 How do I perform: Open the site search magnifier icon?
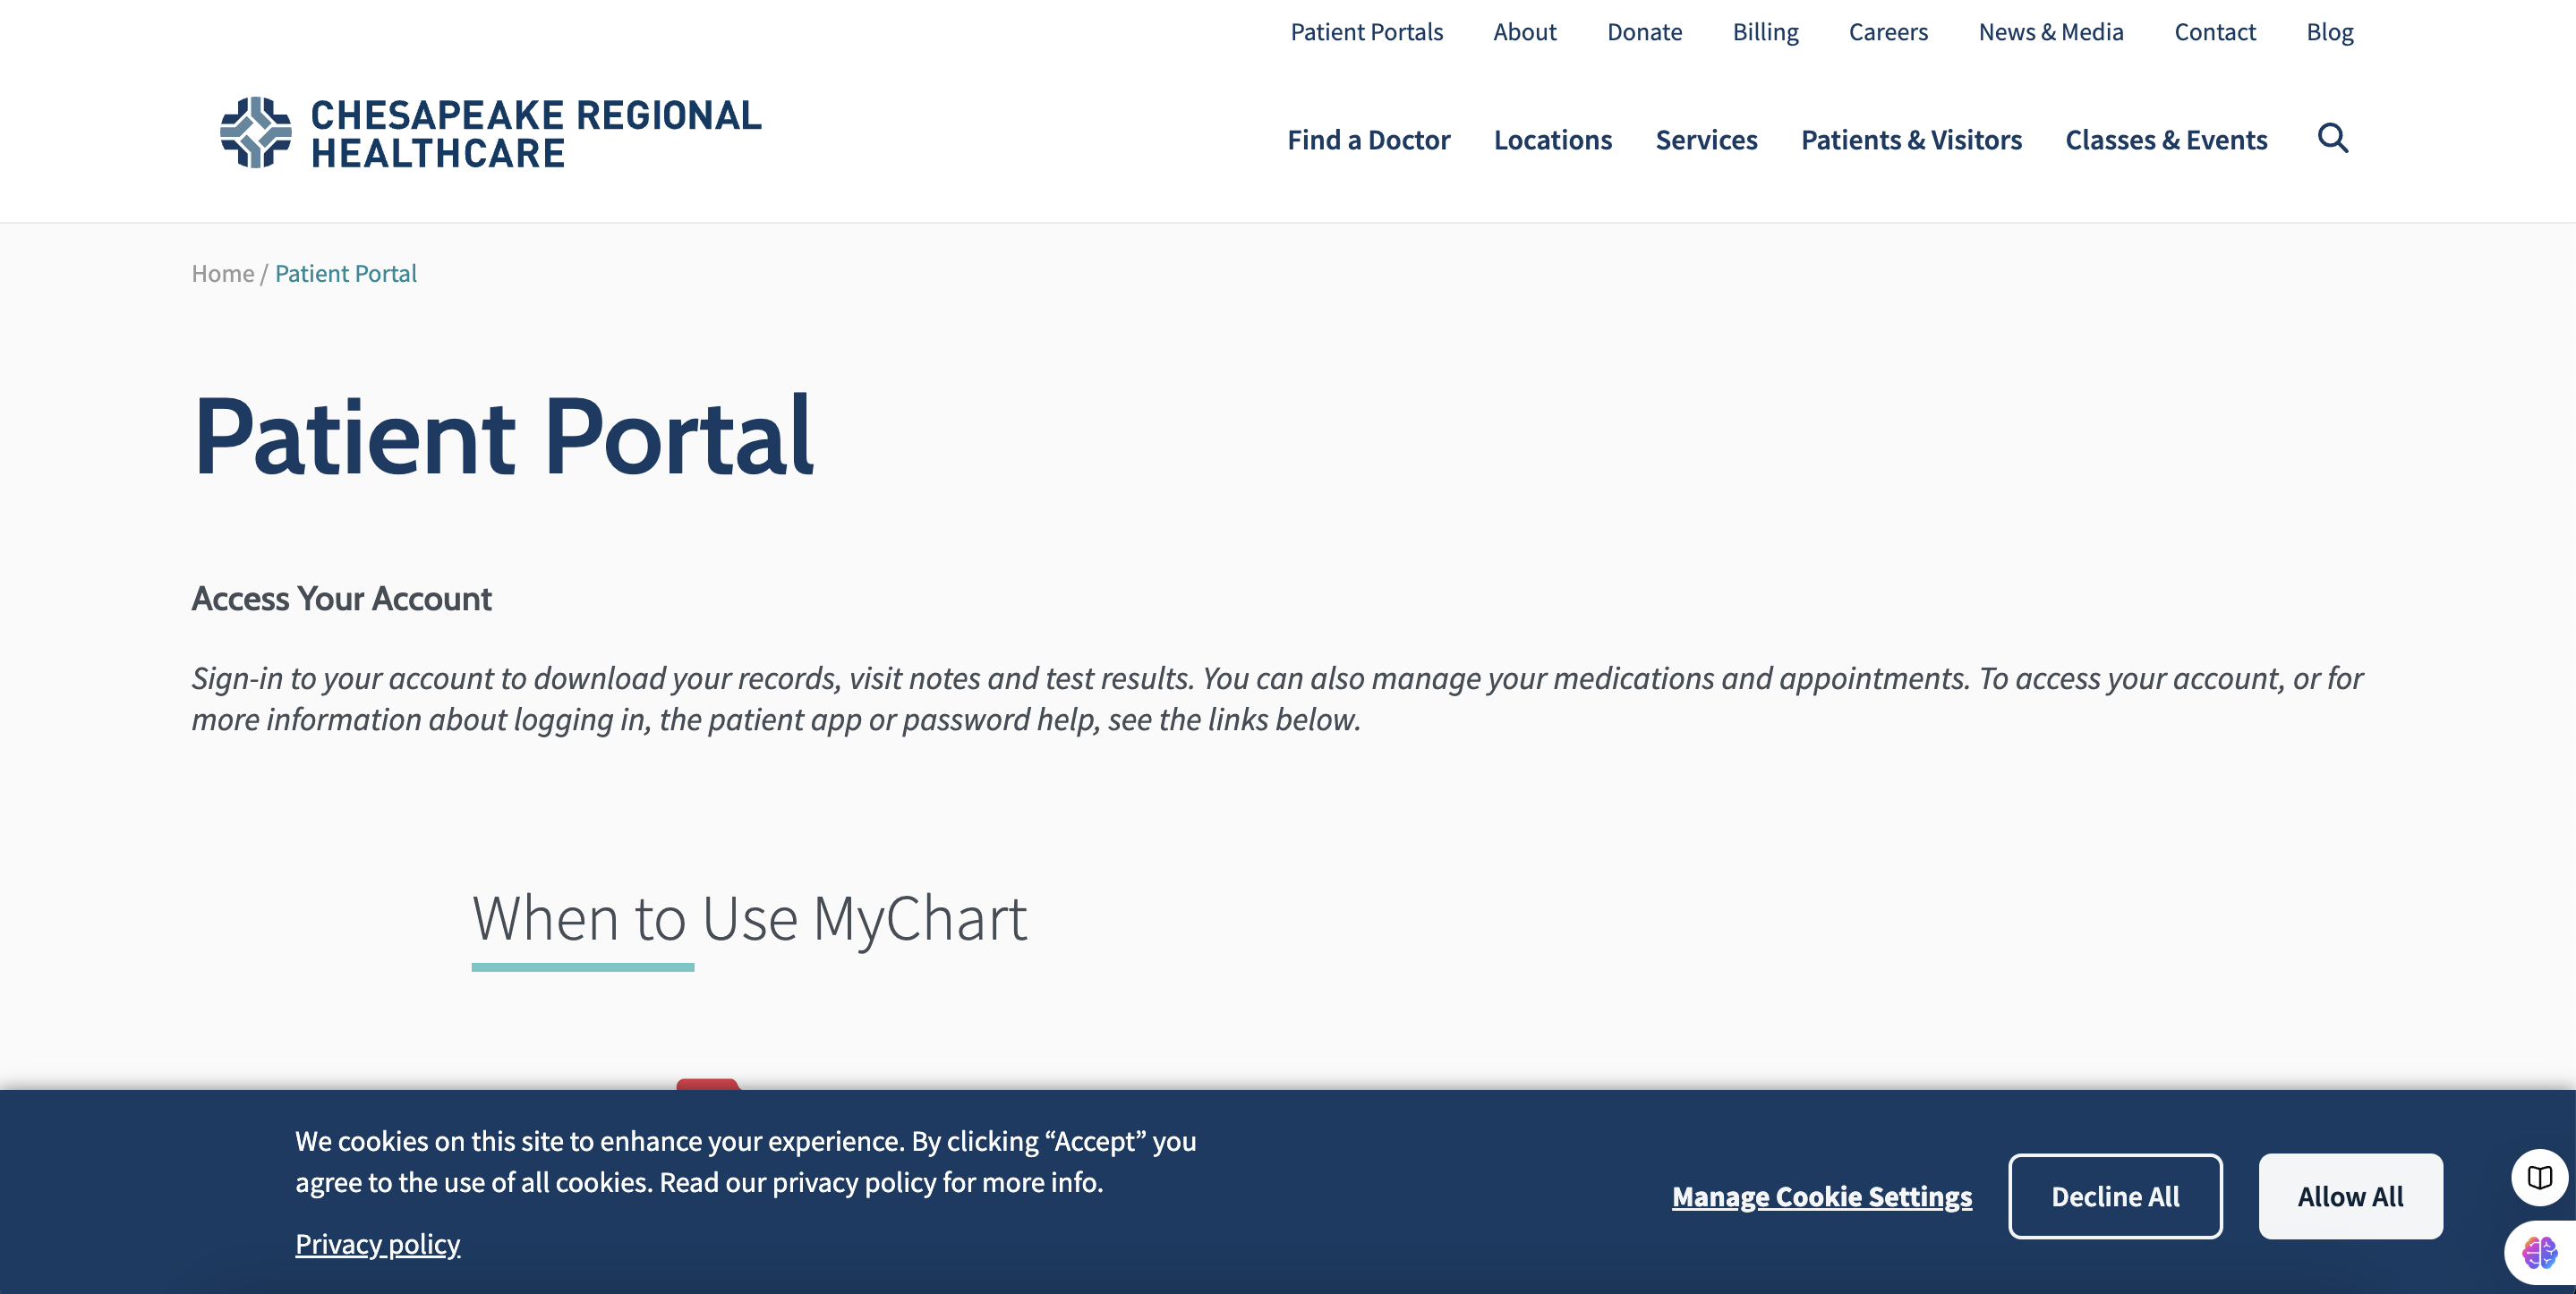(x=2332, y=138)
